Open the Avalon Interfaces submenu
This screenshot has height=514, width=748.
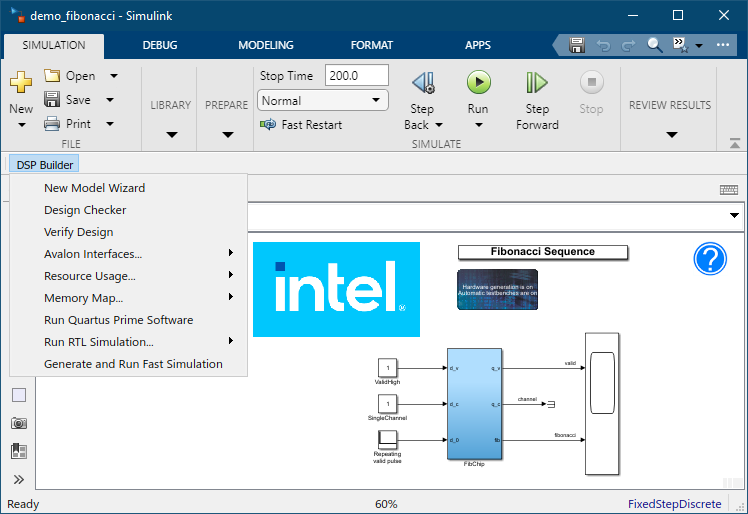[x=93, y=254]
